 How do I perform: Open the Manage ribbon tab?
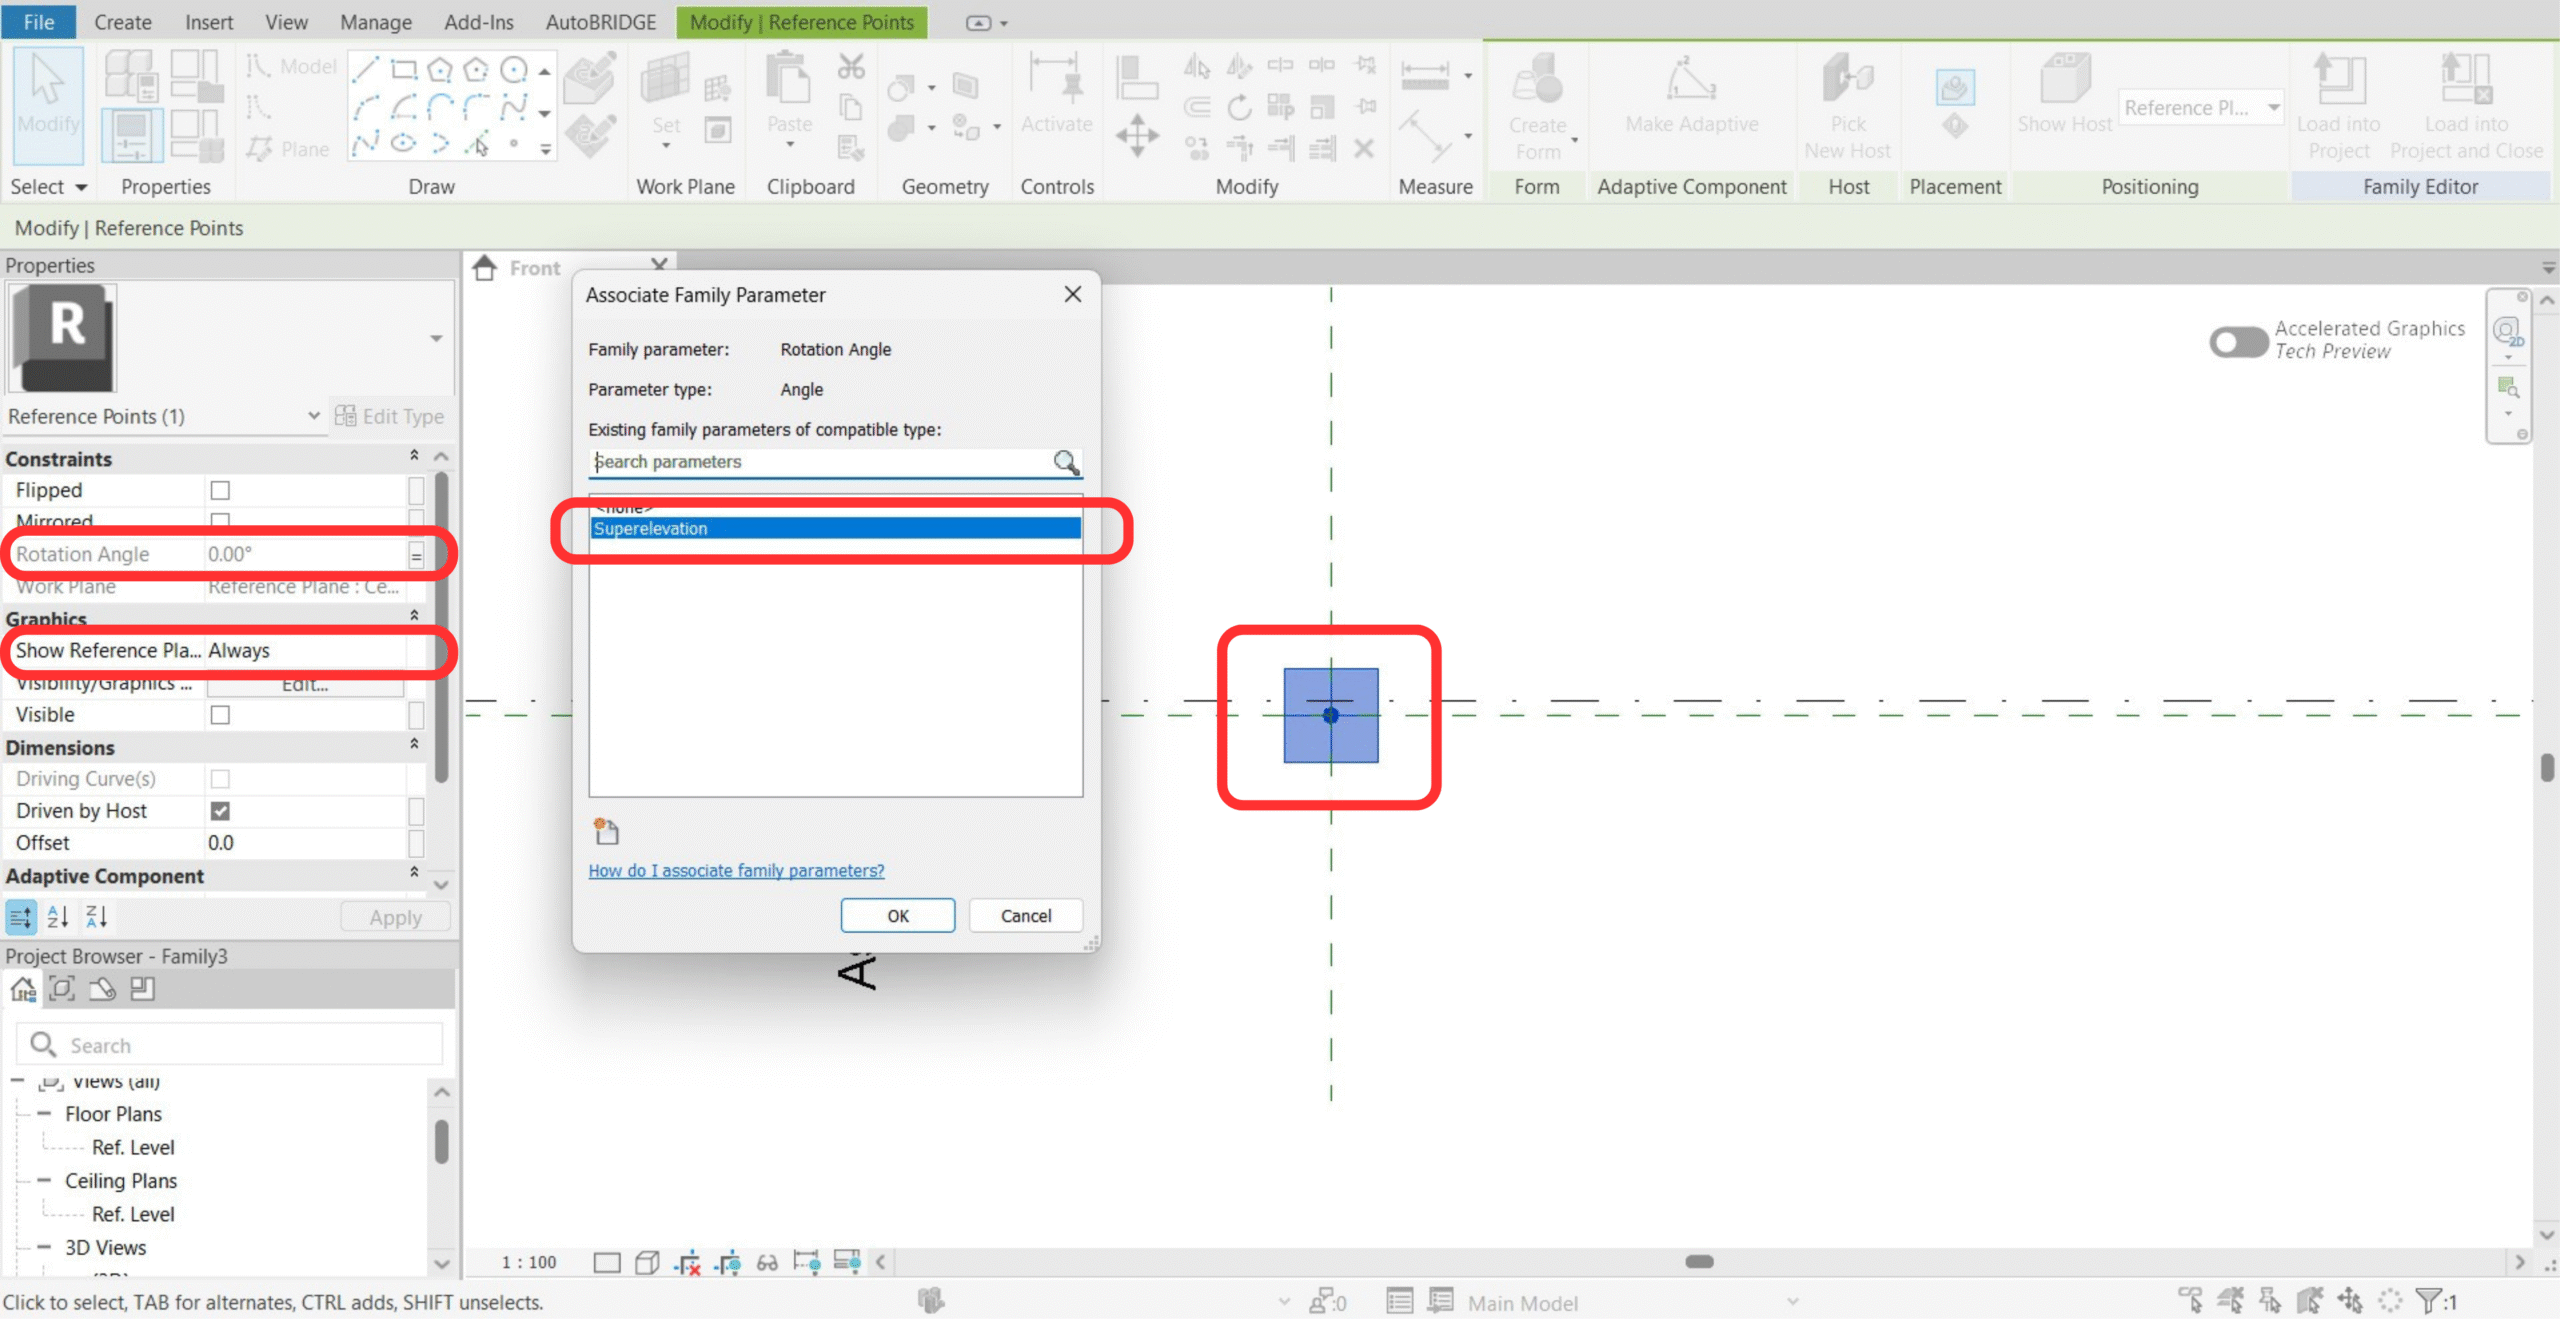[x=375, y=22]
